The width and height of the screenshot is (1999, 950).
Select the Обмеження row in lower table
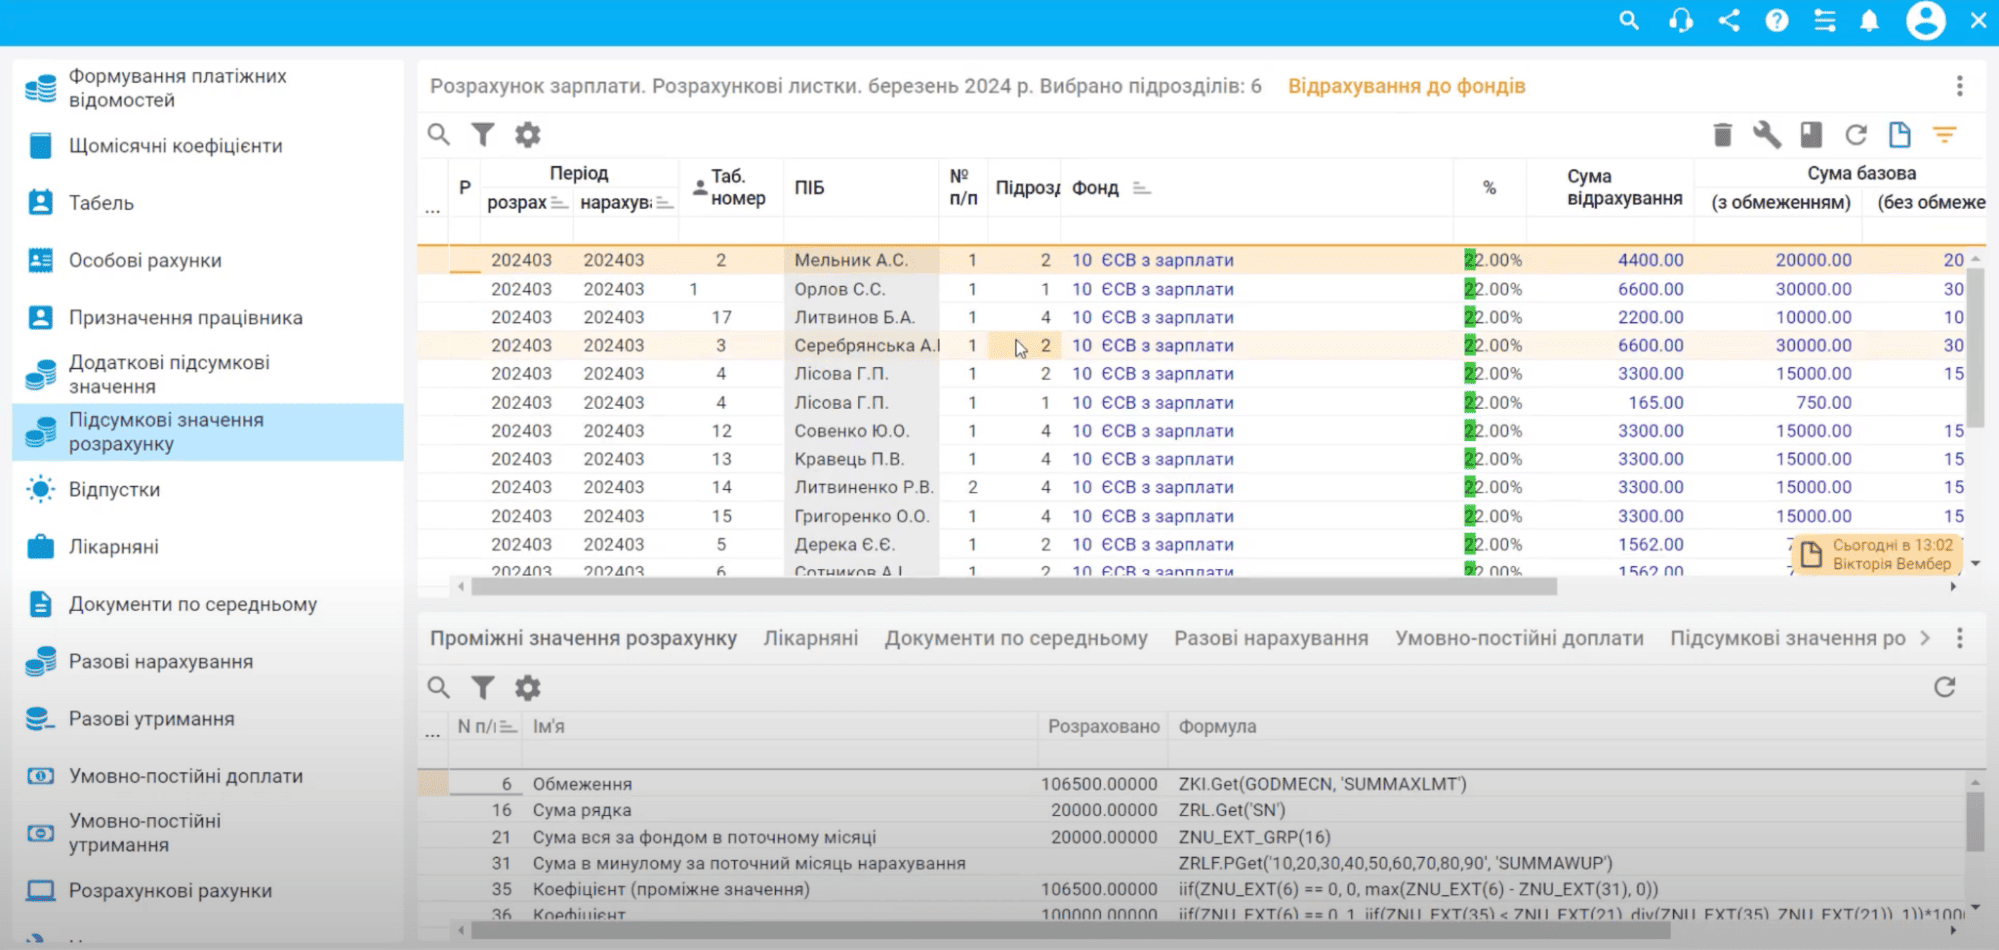[x=1192, y=784]
